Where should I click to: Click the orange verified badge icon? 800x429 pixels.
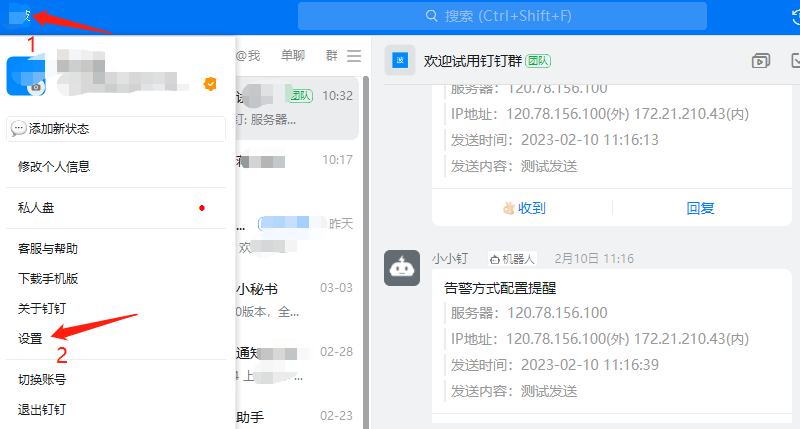point(210,84)
